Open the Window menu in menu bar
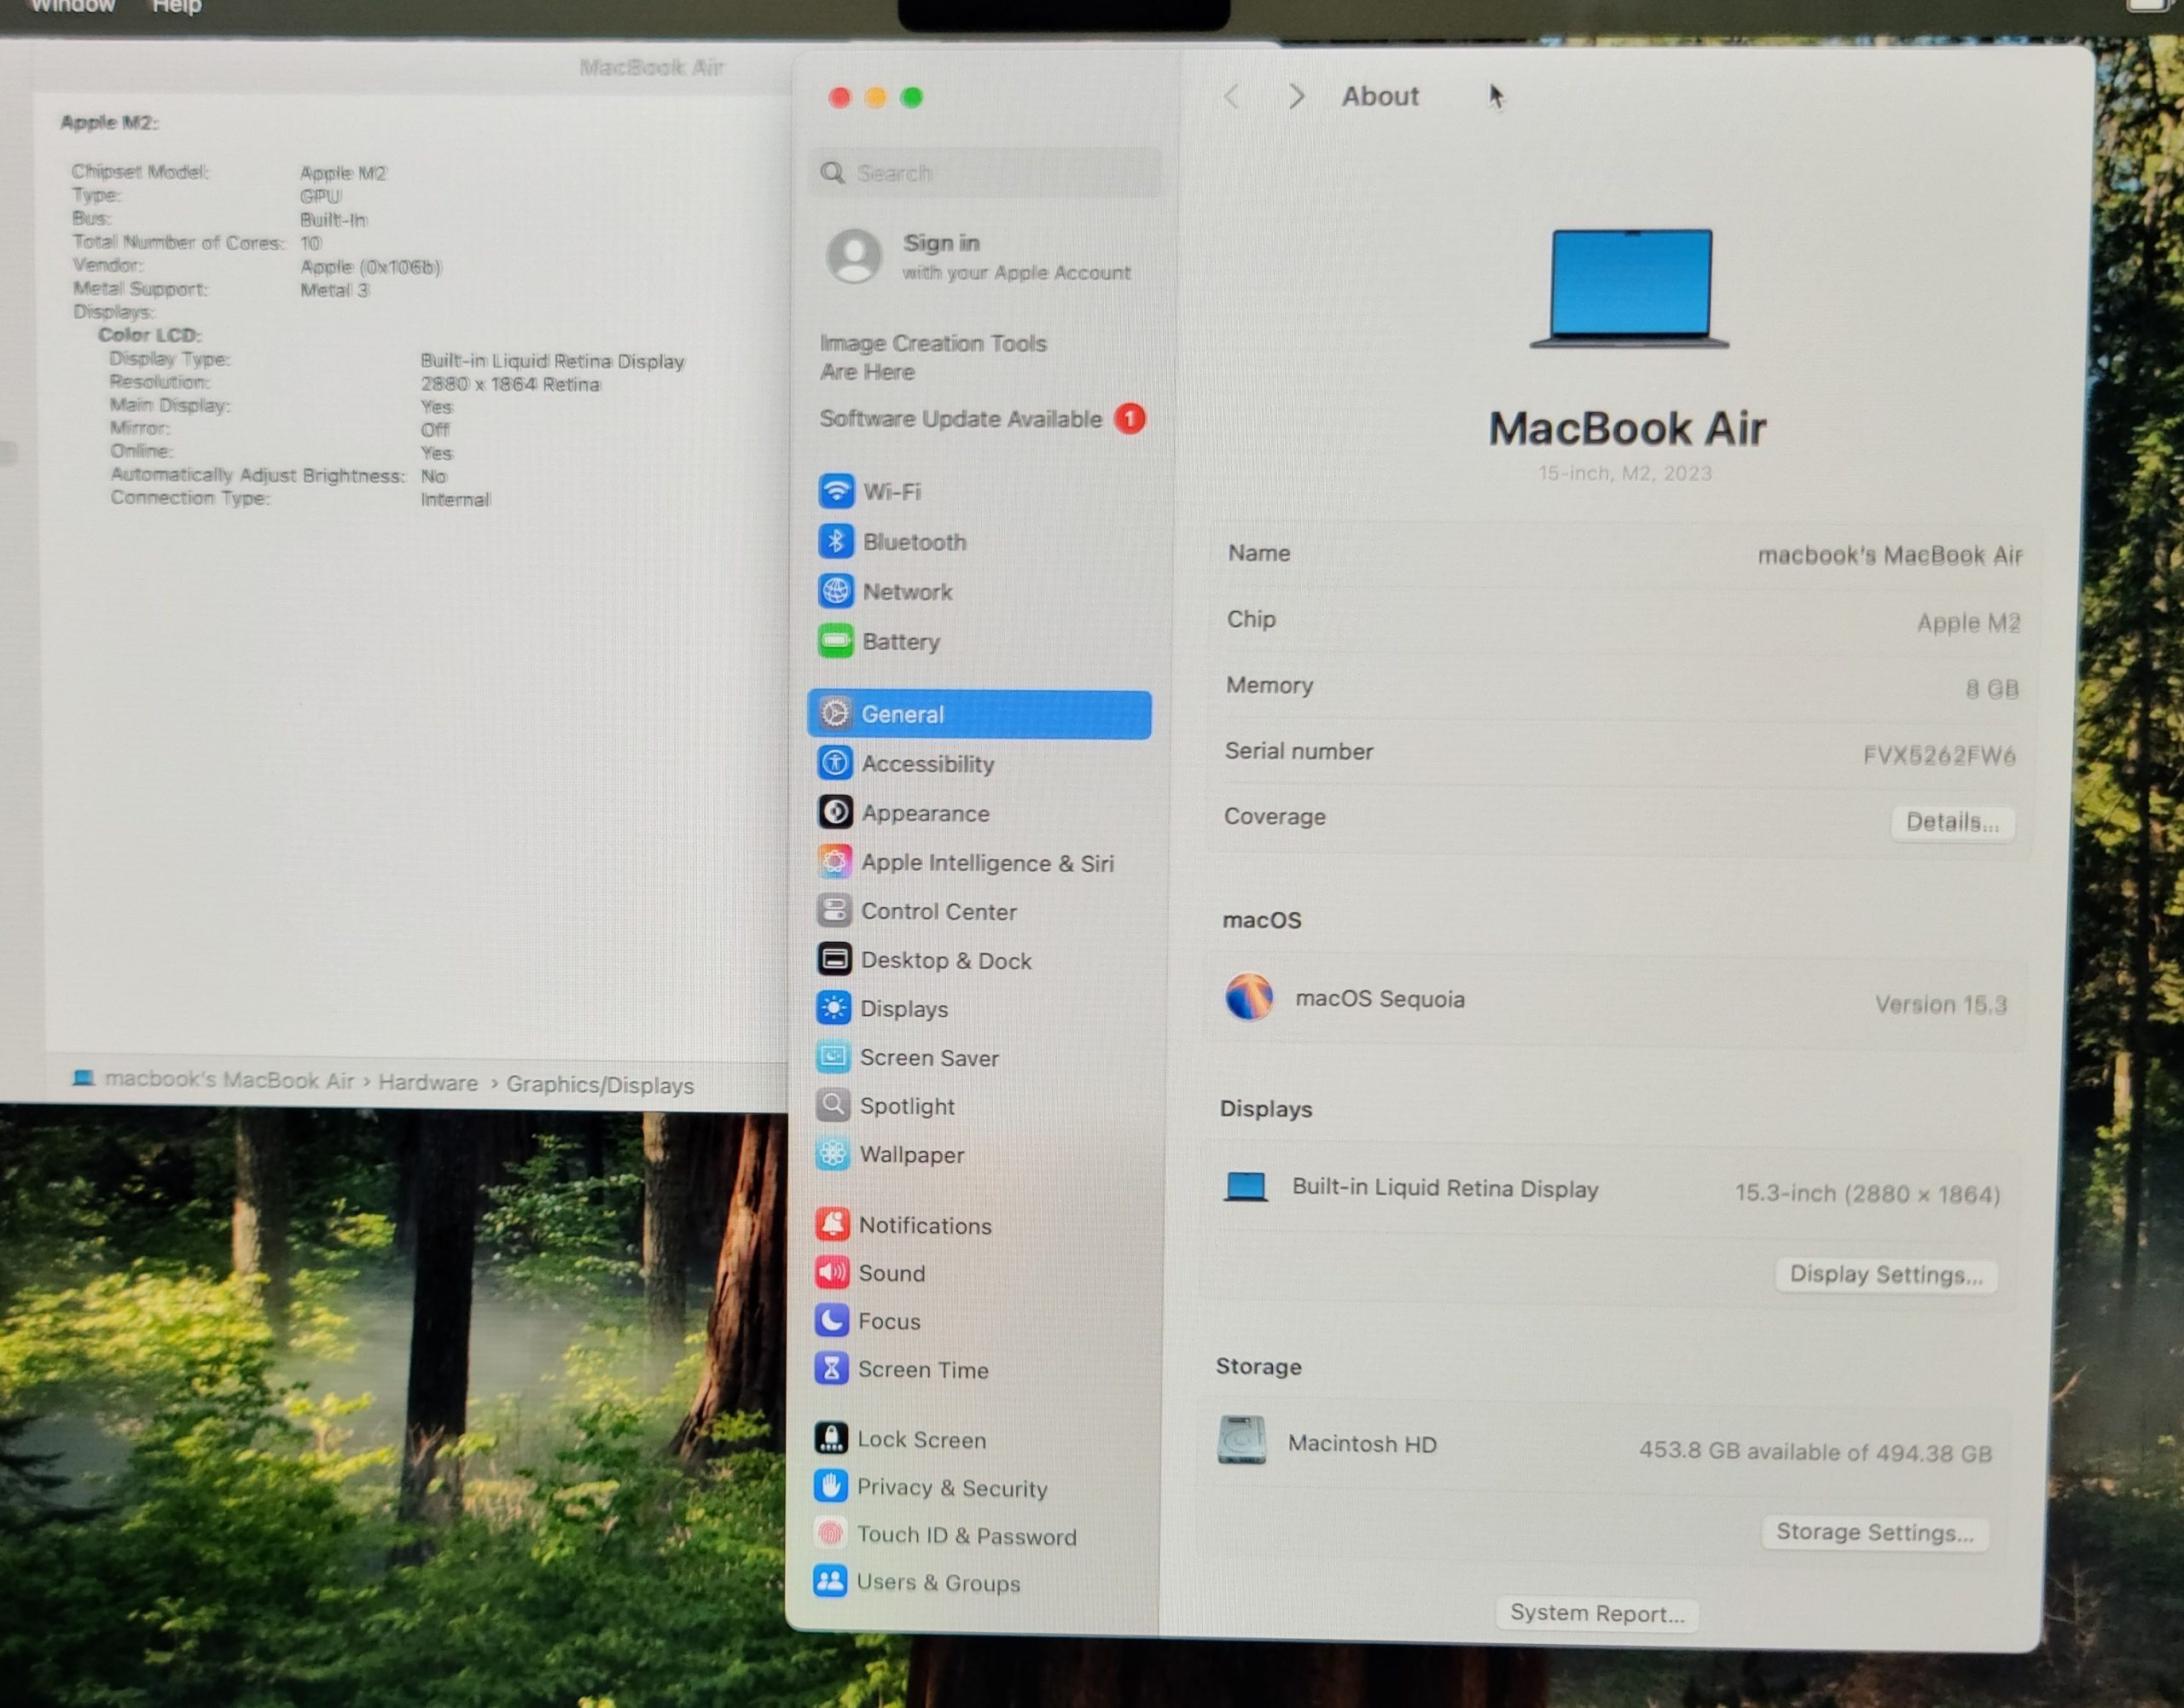The image size is (2184, 1708). click(x=72, y=7)
